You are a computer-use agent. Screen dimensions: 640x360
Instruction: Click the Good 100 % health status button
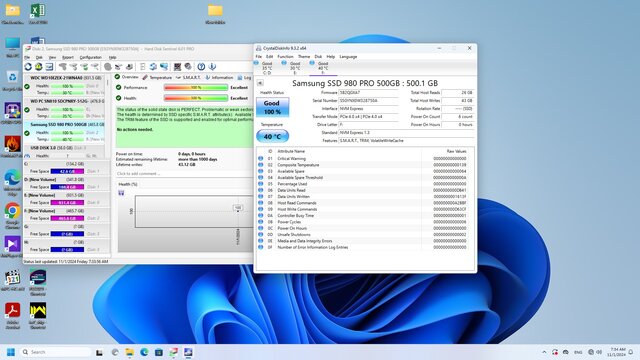click(x=272, y=107)
